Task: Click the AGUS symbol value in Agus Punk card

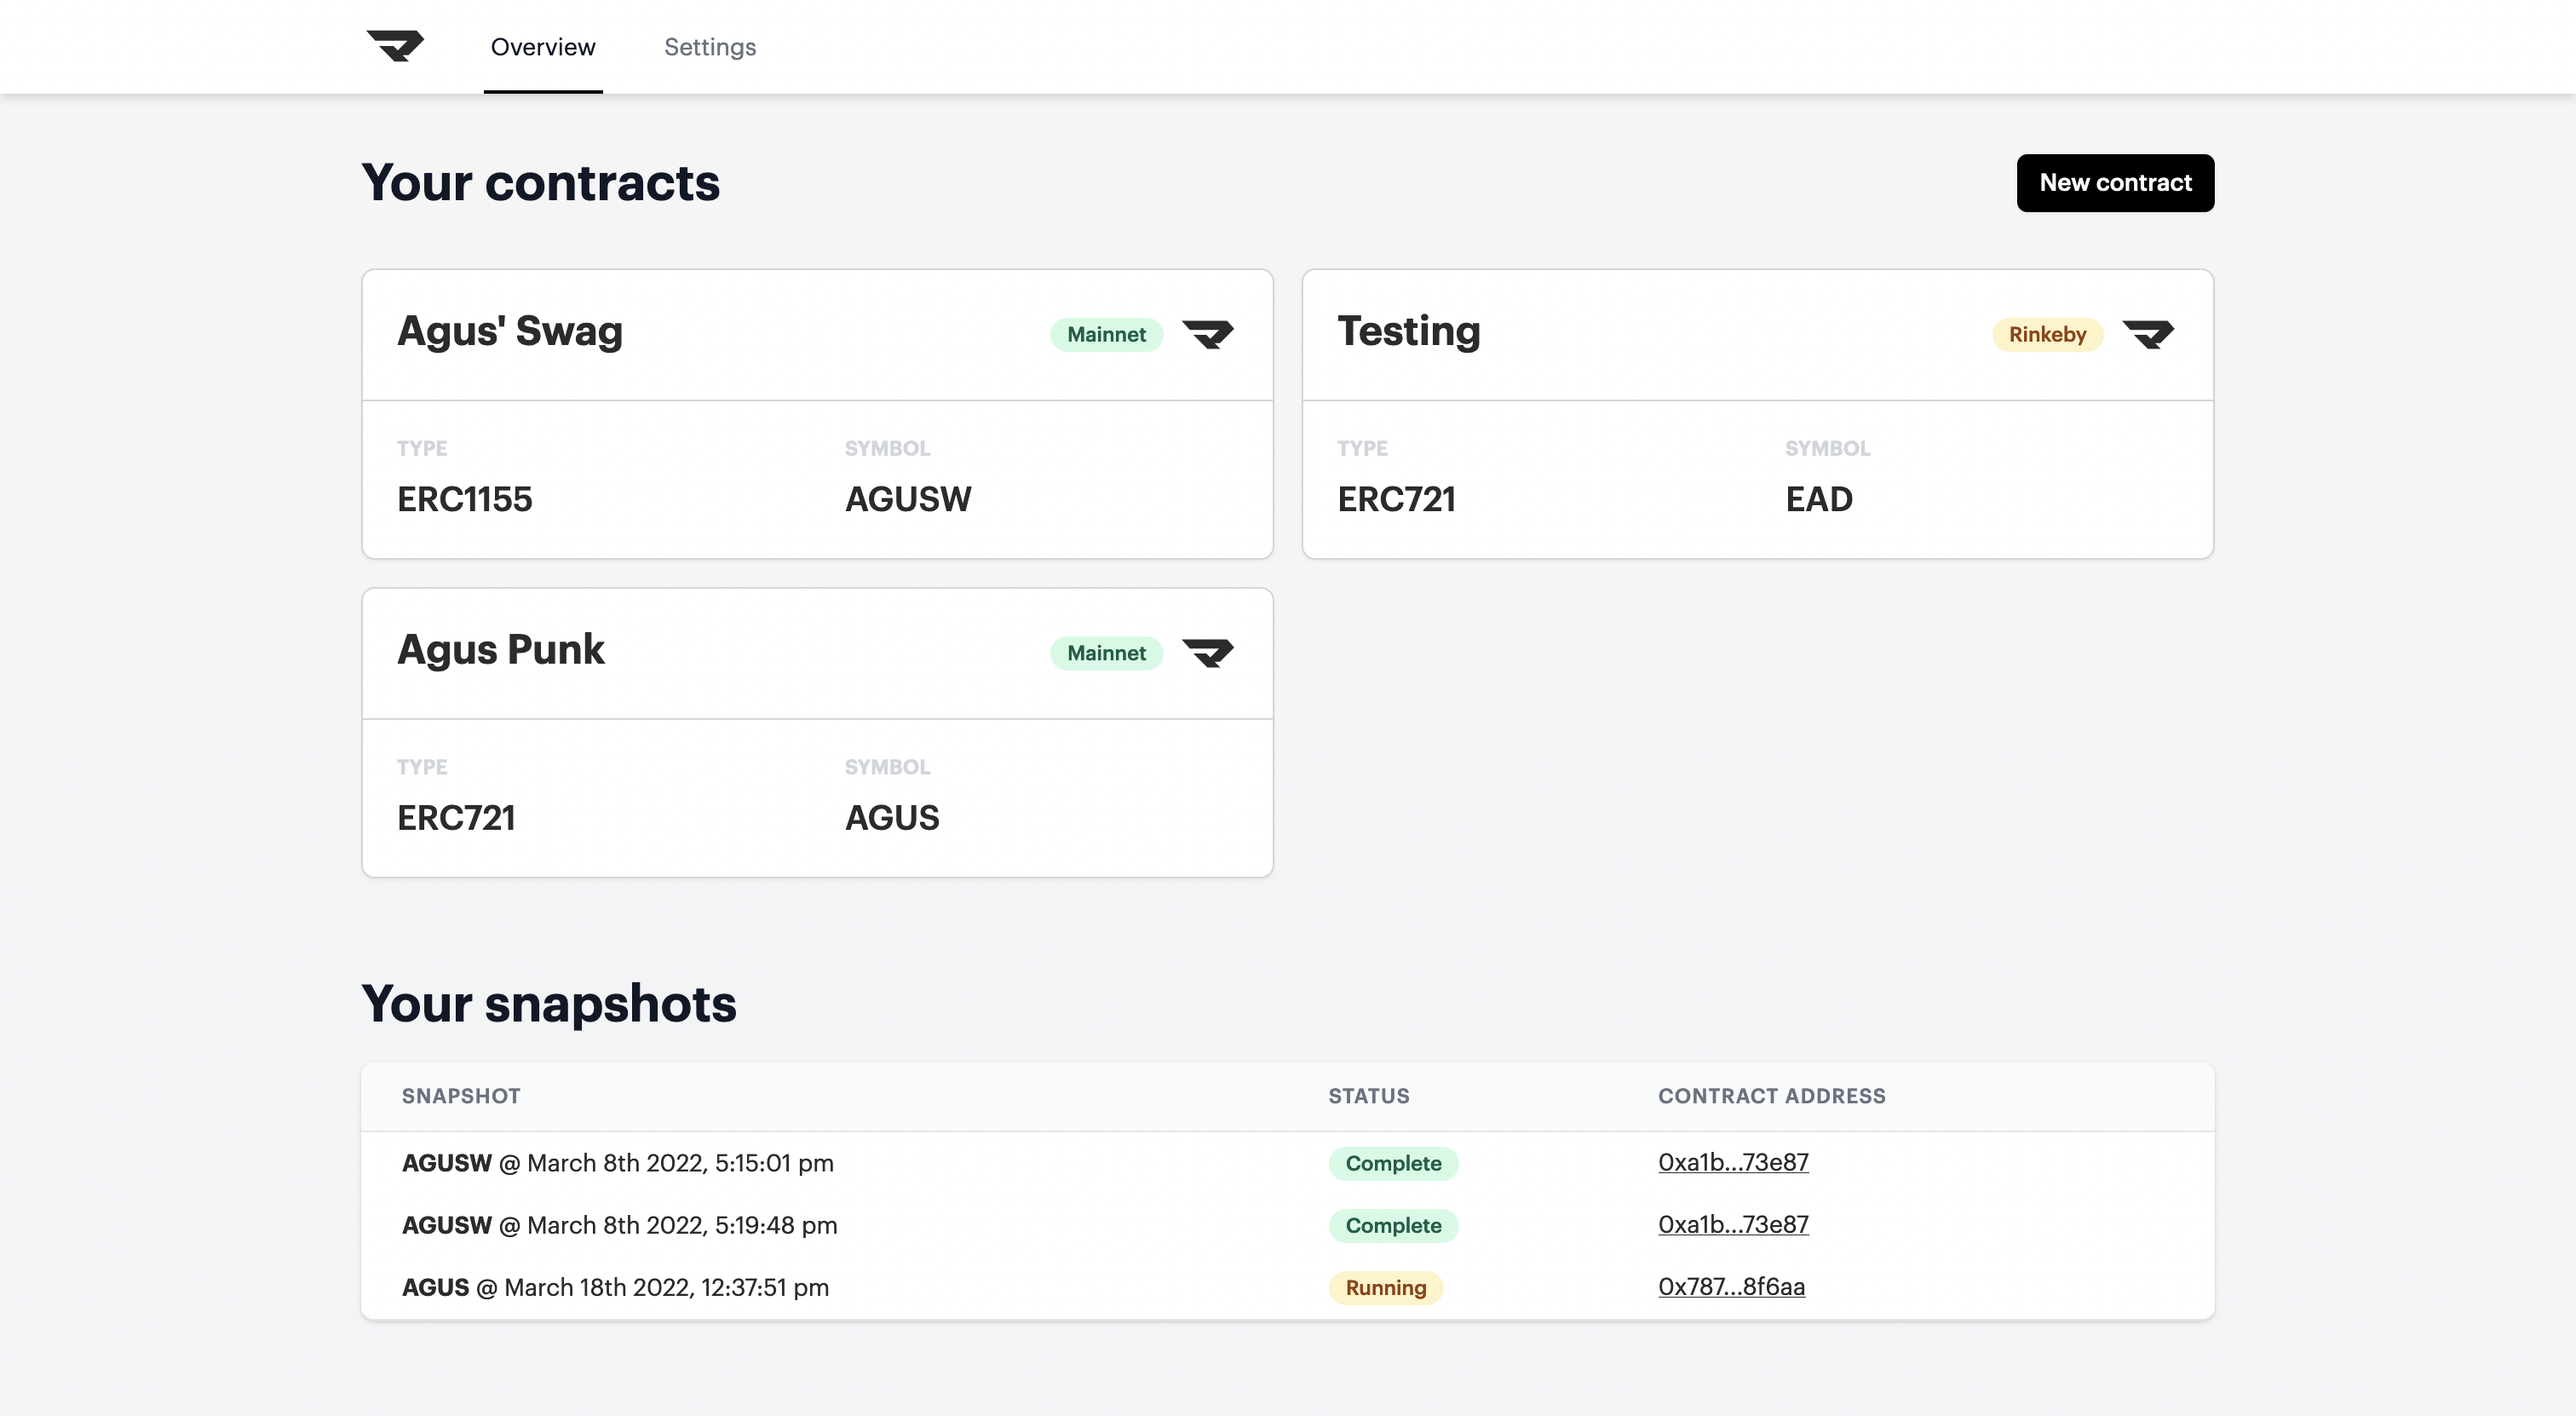Action: 892,818
